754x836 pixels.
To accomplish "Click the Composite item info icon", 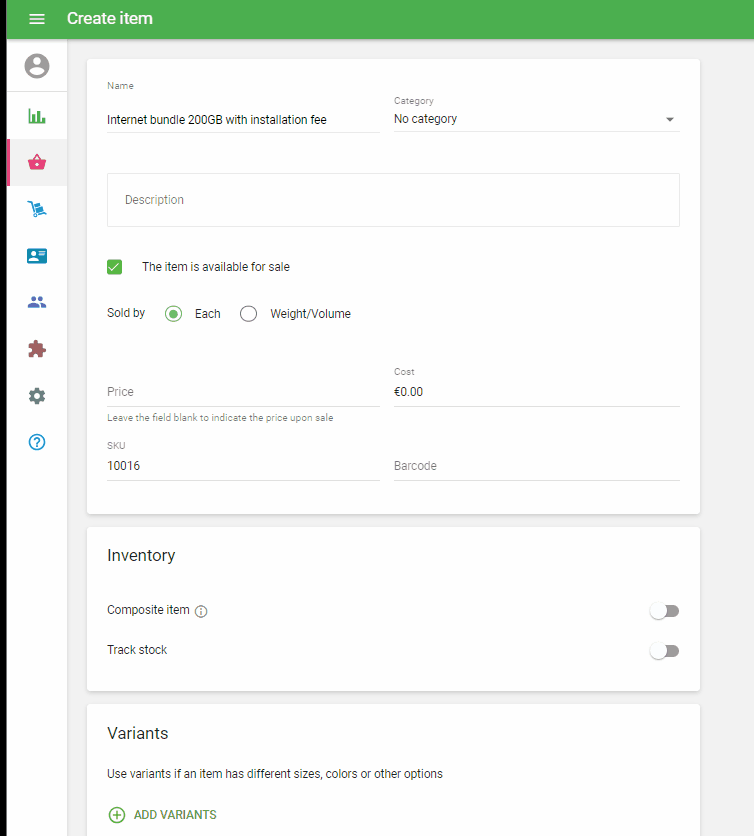I will 201,611.
